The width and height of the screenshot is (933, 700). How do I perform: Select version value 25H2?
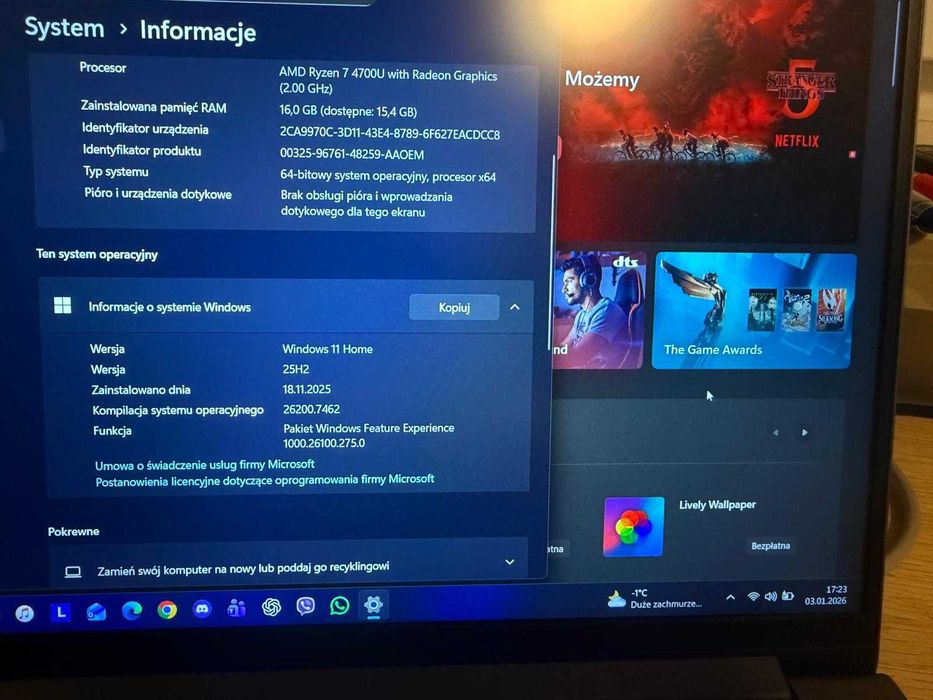[x=296, y=369]
